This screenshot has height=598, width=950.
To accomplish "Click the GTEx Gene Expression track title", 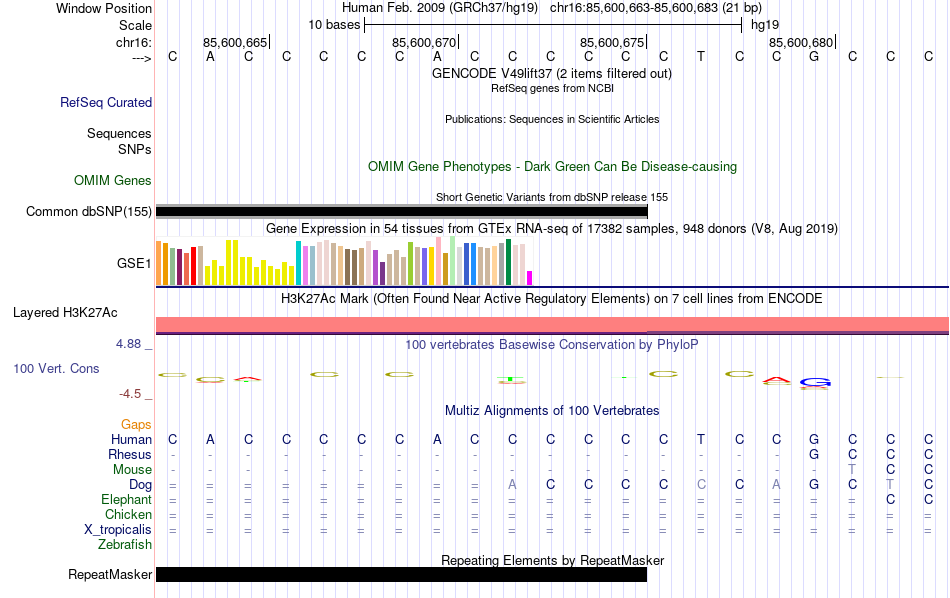I will [x=552, y=228].
